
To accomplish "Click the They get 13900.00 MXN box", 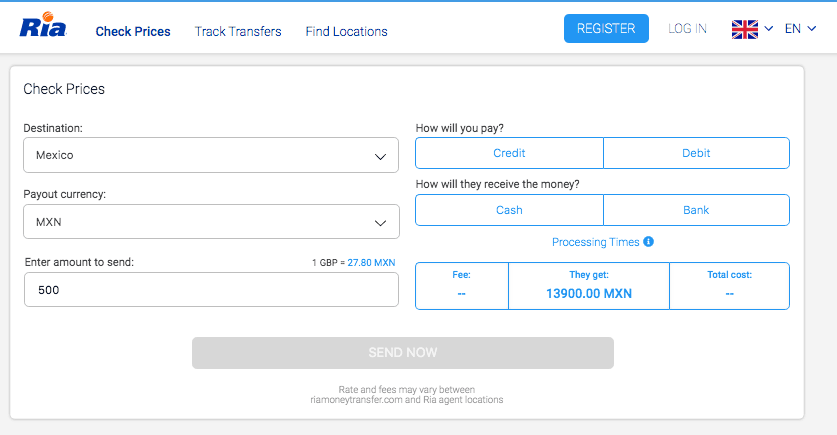I will click(x=588, y=286).
